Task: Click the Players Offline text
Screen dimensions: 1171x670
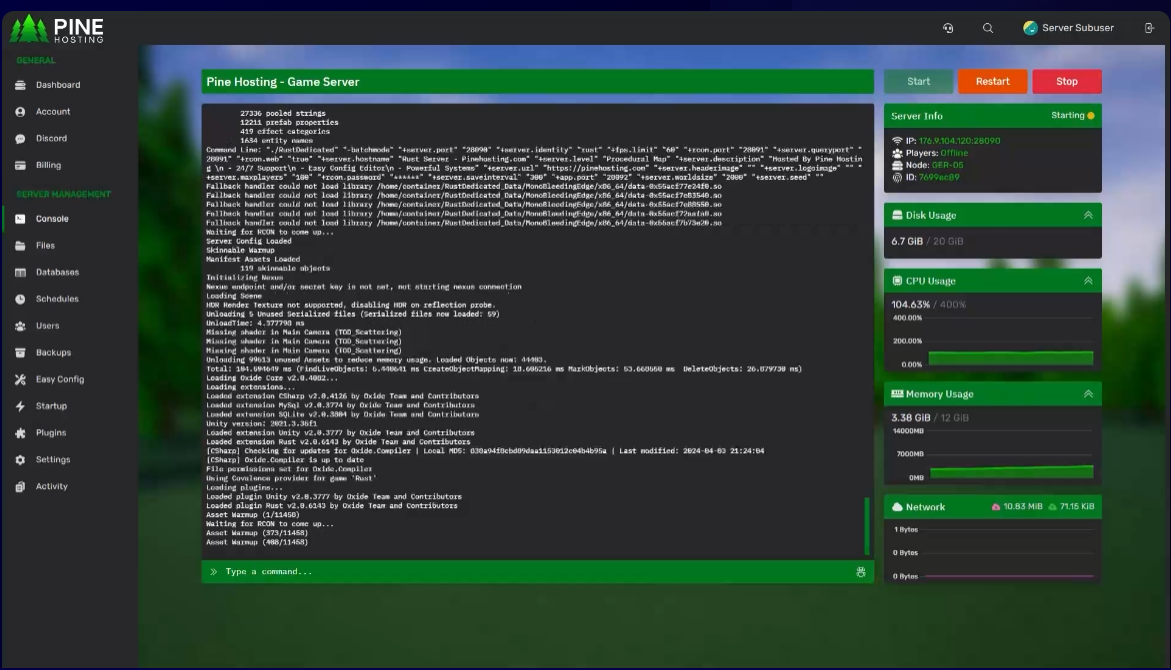Action: point(937,152)
